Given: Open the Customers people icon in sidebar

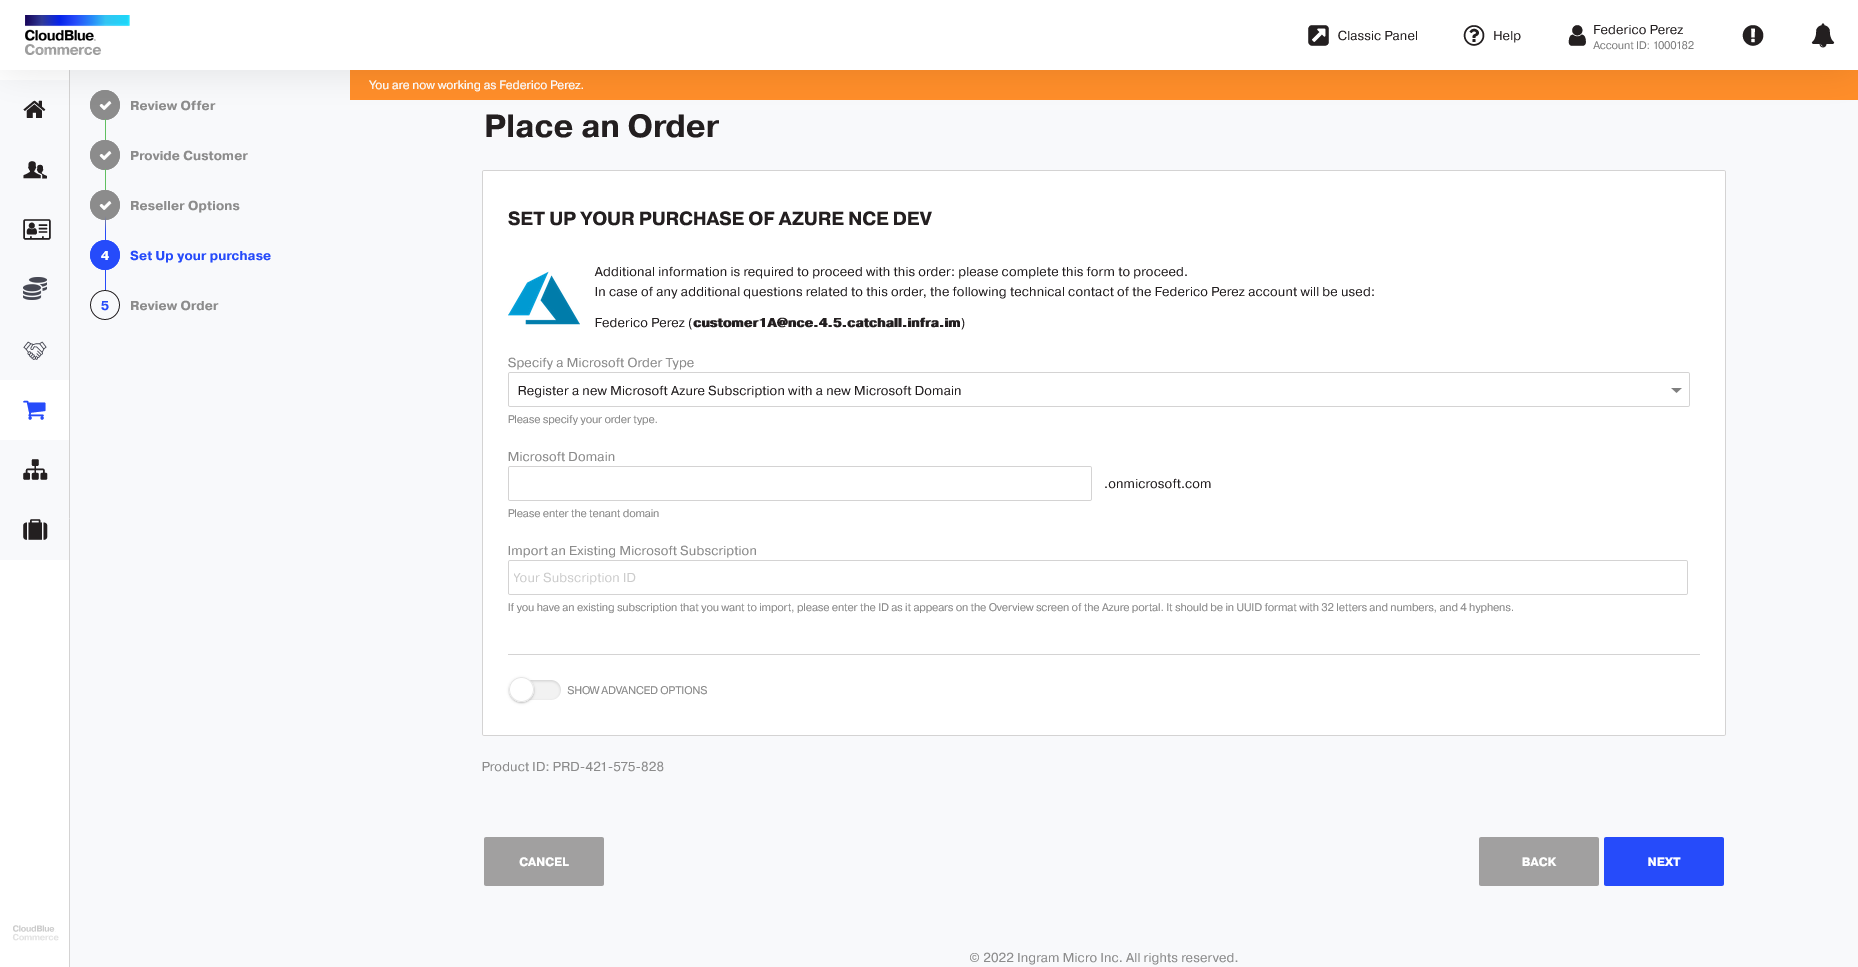Looking at the screenshot, I should pos(35,170).
